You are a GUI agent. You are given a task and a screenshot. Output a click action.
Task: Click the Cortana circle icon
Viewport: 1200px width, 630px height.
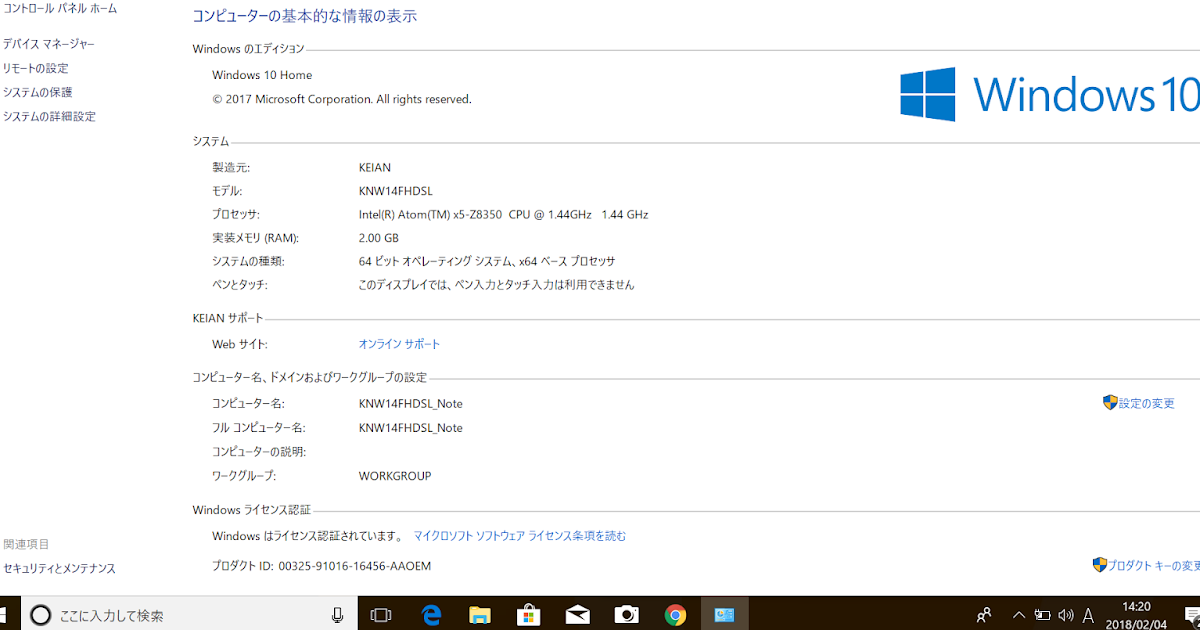tap(41, 615)
